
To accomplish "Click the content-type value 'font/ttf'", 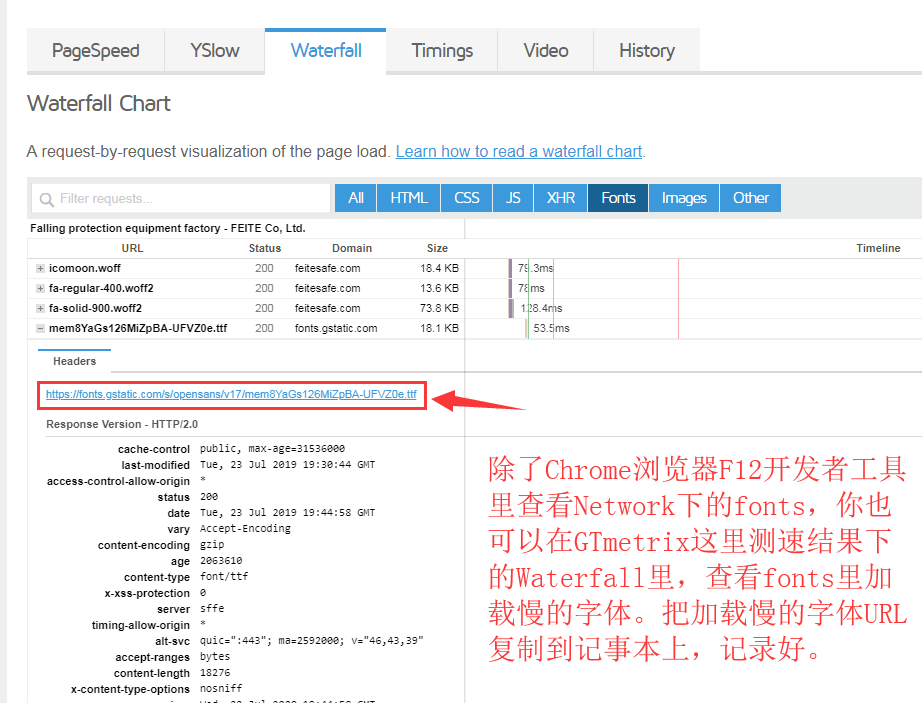I will tap(224, 577).
